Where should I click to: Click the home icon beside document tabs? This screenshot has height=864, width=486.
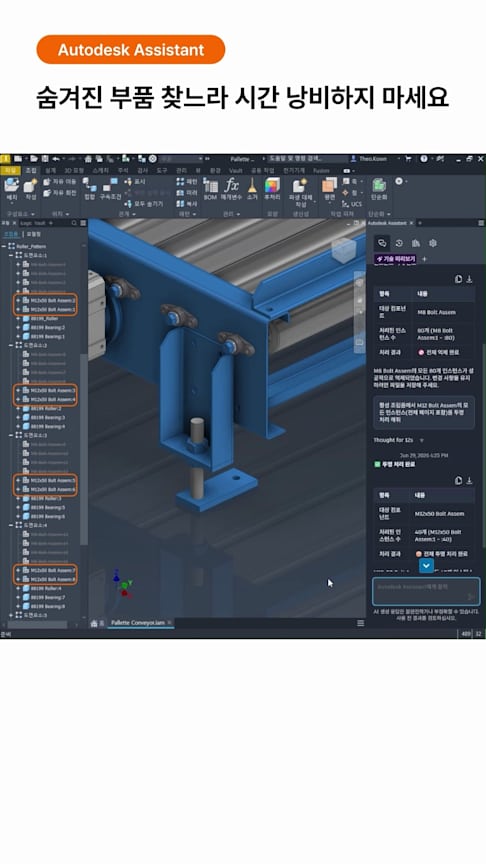click(x=94, y=623)
